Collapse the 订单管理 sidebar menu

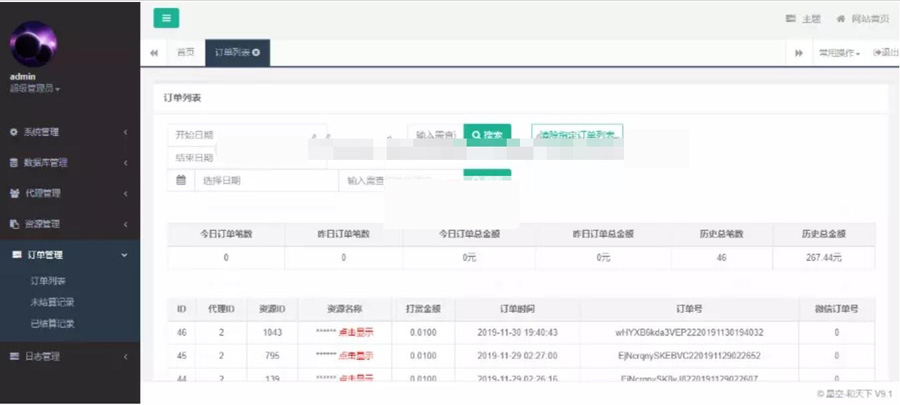[68, 255]
